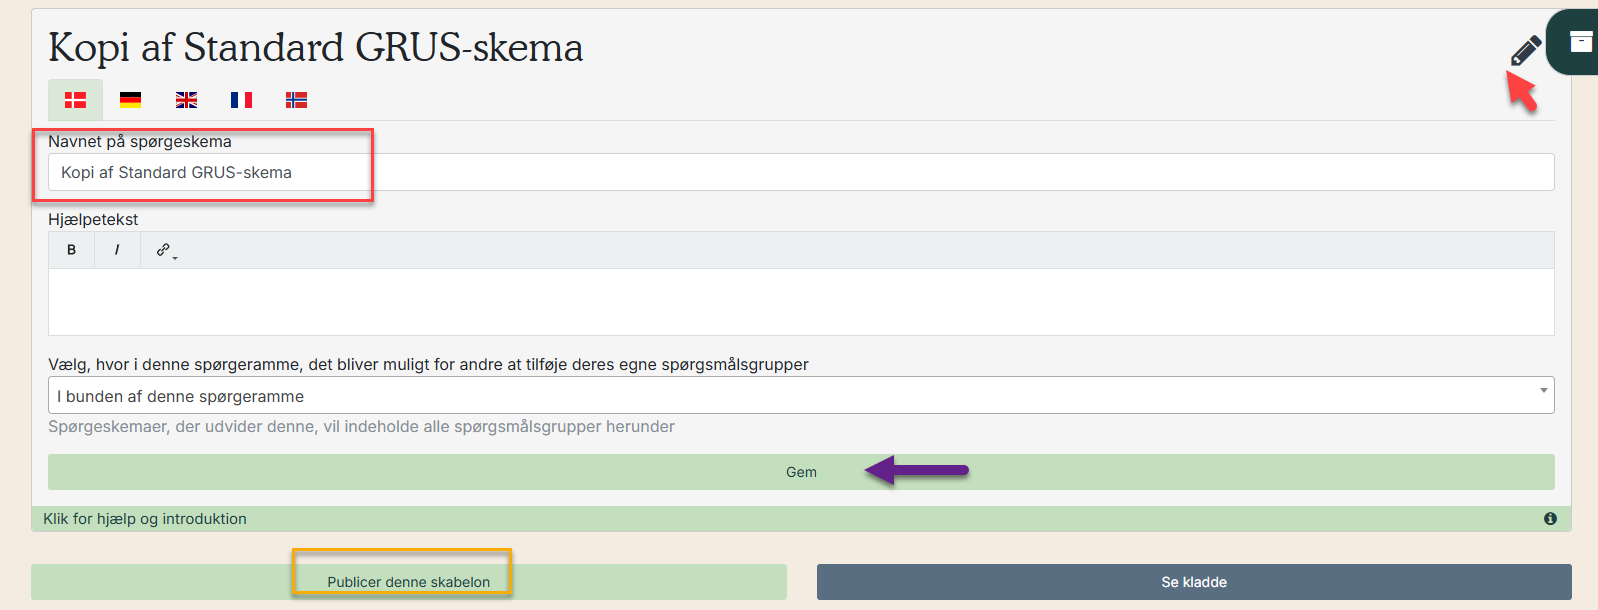Click the 'Spørgeskemaer, der udvider denne' hint text
Viewport: 1598px width, 610px height.
361,427
